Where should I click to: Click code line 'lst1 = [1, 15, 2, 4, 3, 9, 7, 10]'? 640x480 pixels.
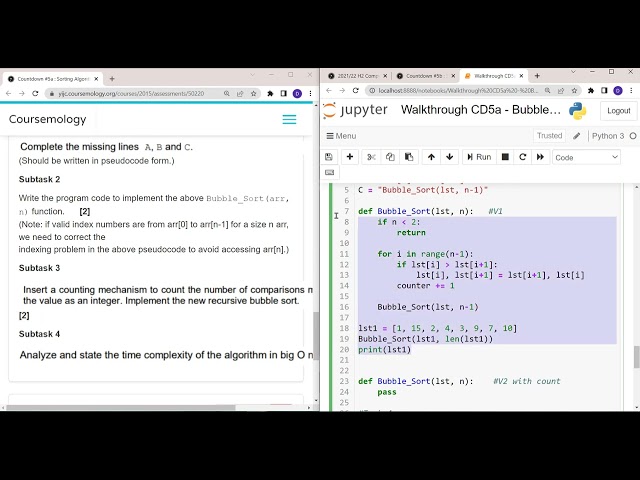438,328
